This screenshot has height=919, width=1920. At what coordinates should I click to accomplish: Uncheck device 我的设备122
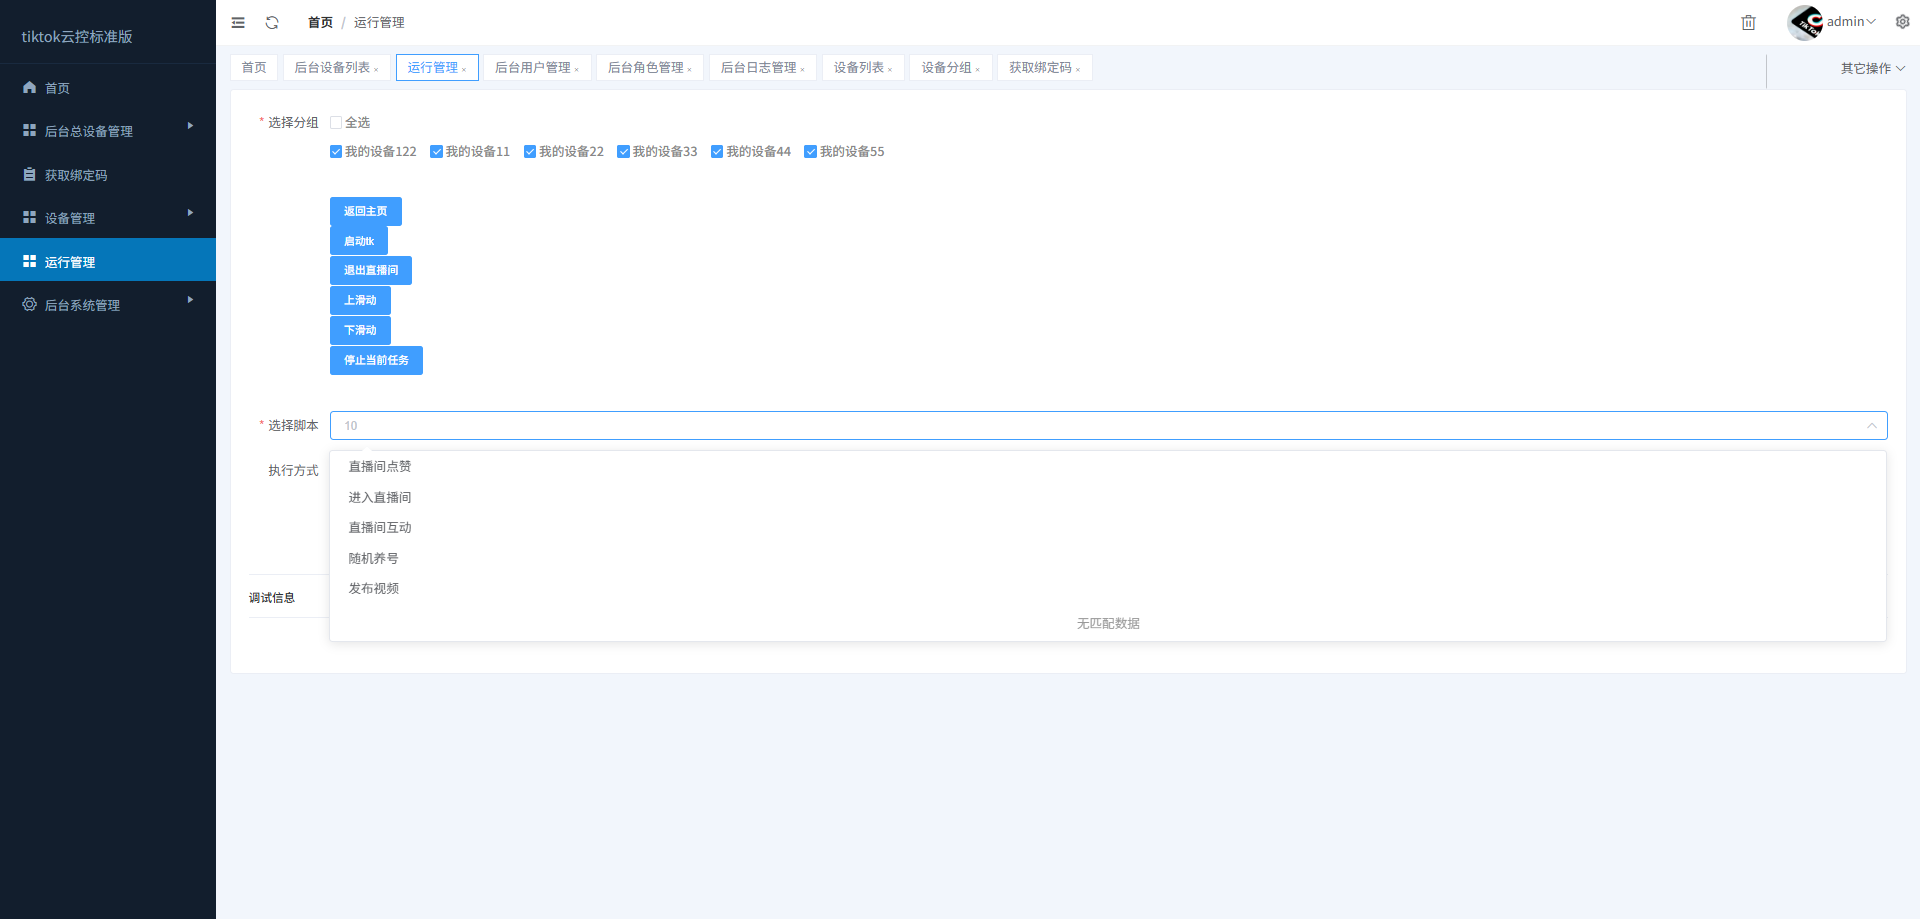tap(336, 151)
